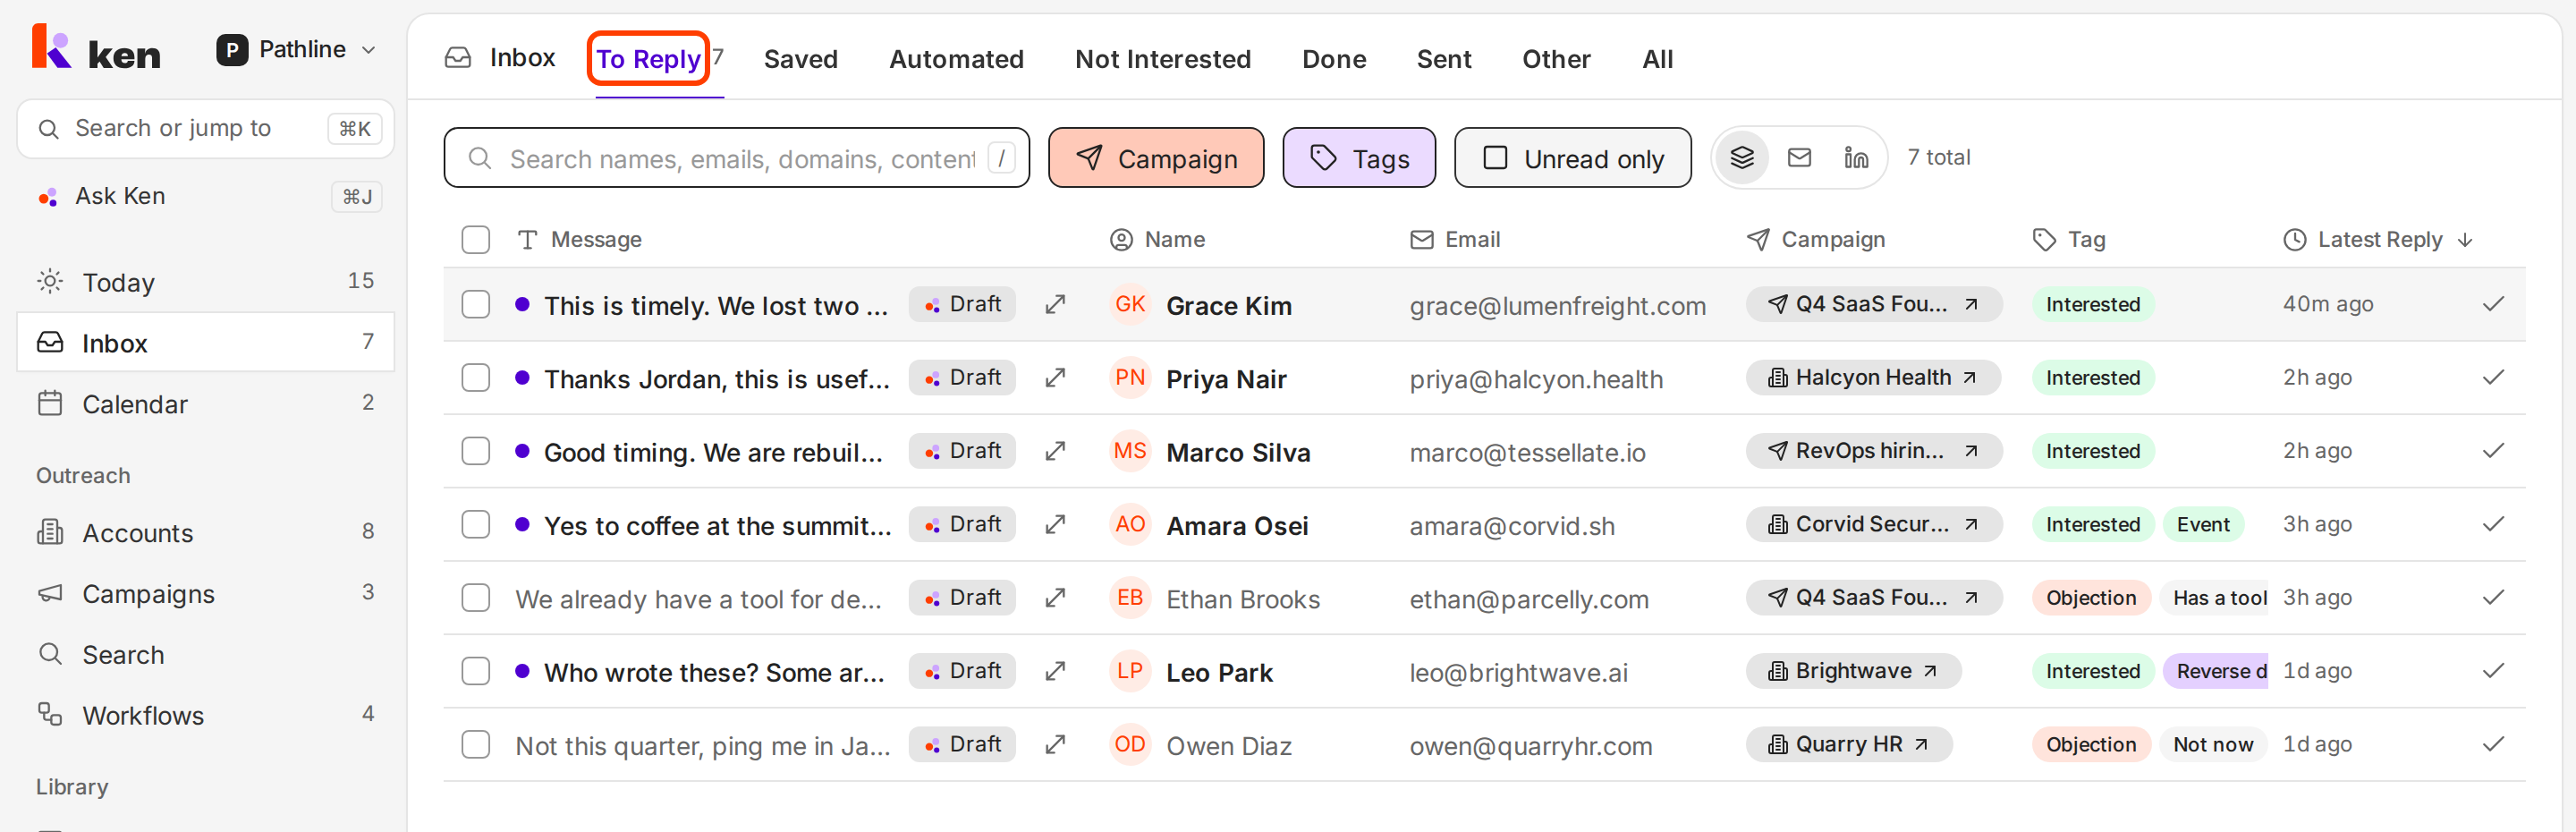This screenshot has height=832, width=2576.
Task: Open the Sent tab
Action: click(1443, 59)
